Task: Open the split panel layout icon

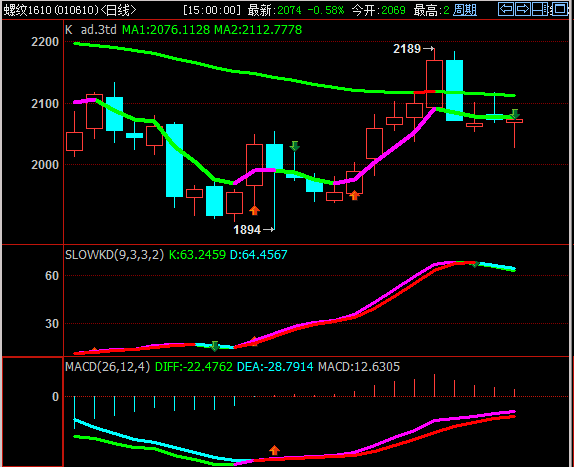Action: [540, 9]
